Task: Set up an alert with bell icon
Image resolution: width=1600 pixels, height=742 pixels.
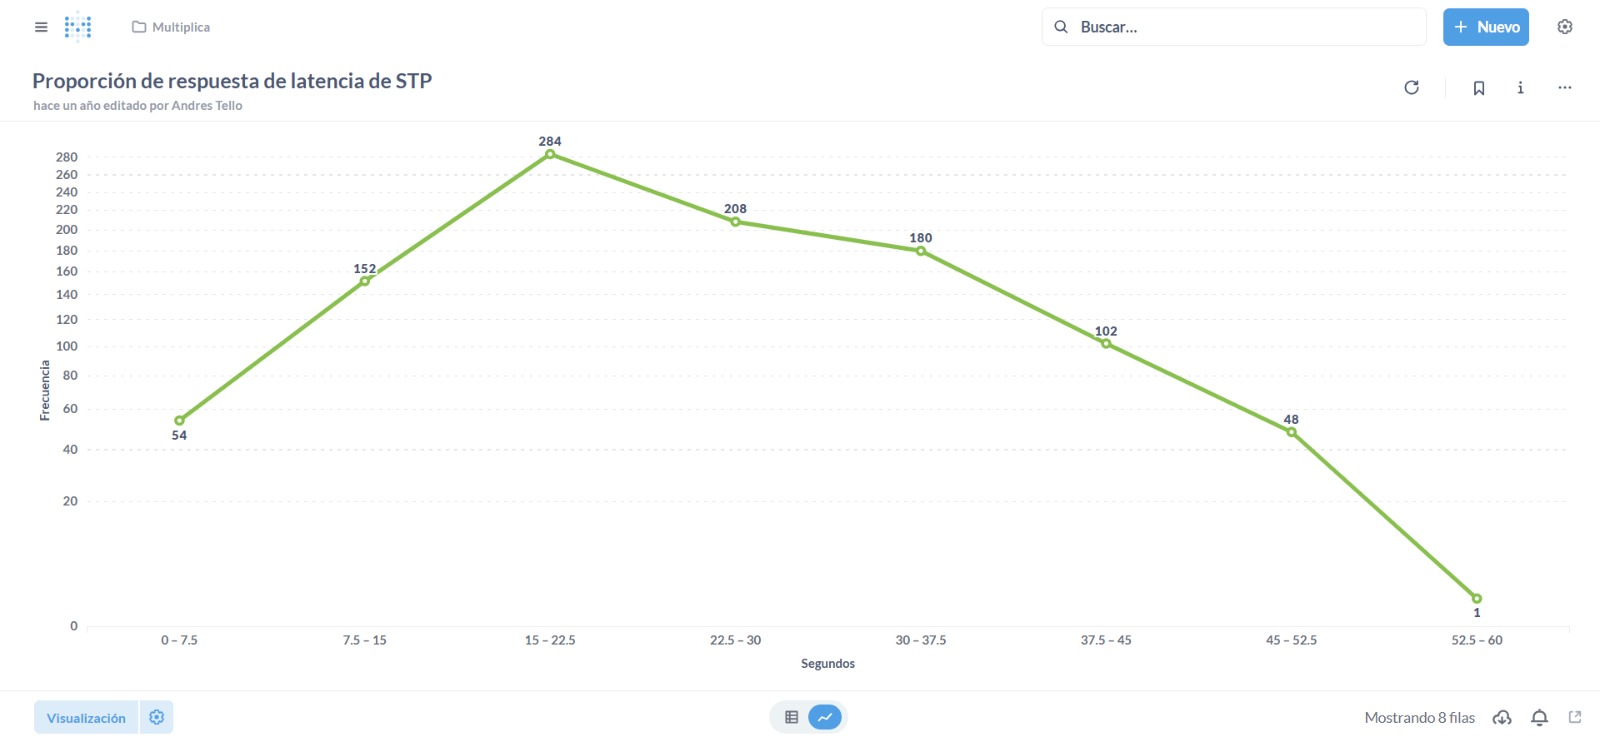Action: tap(1540, 717)
